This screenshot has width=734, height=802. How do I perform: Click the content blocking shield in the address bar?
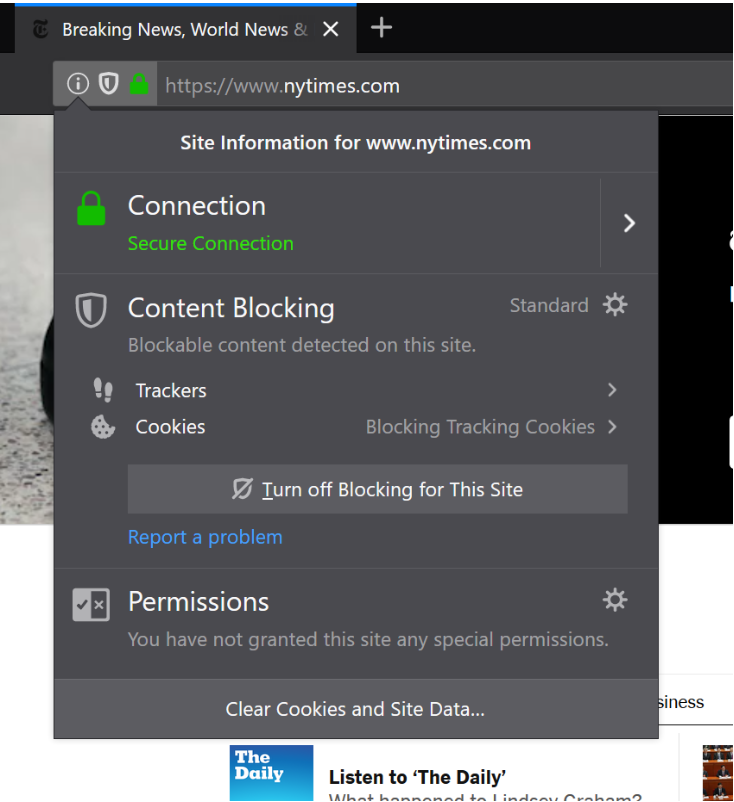pyautogui.click(x=108, y=83)
